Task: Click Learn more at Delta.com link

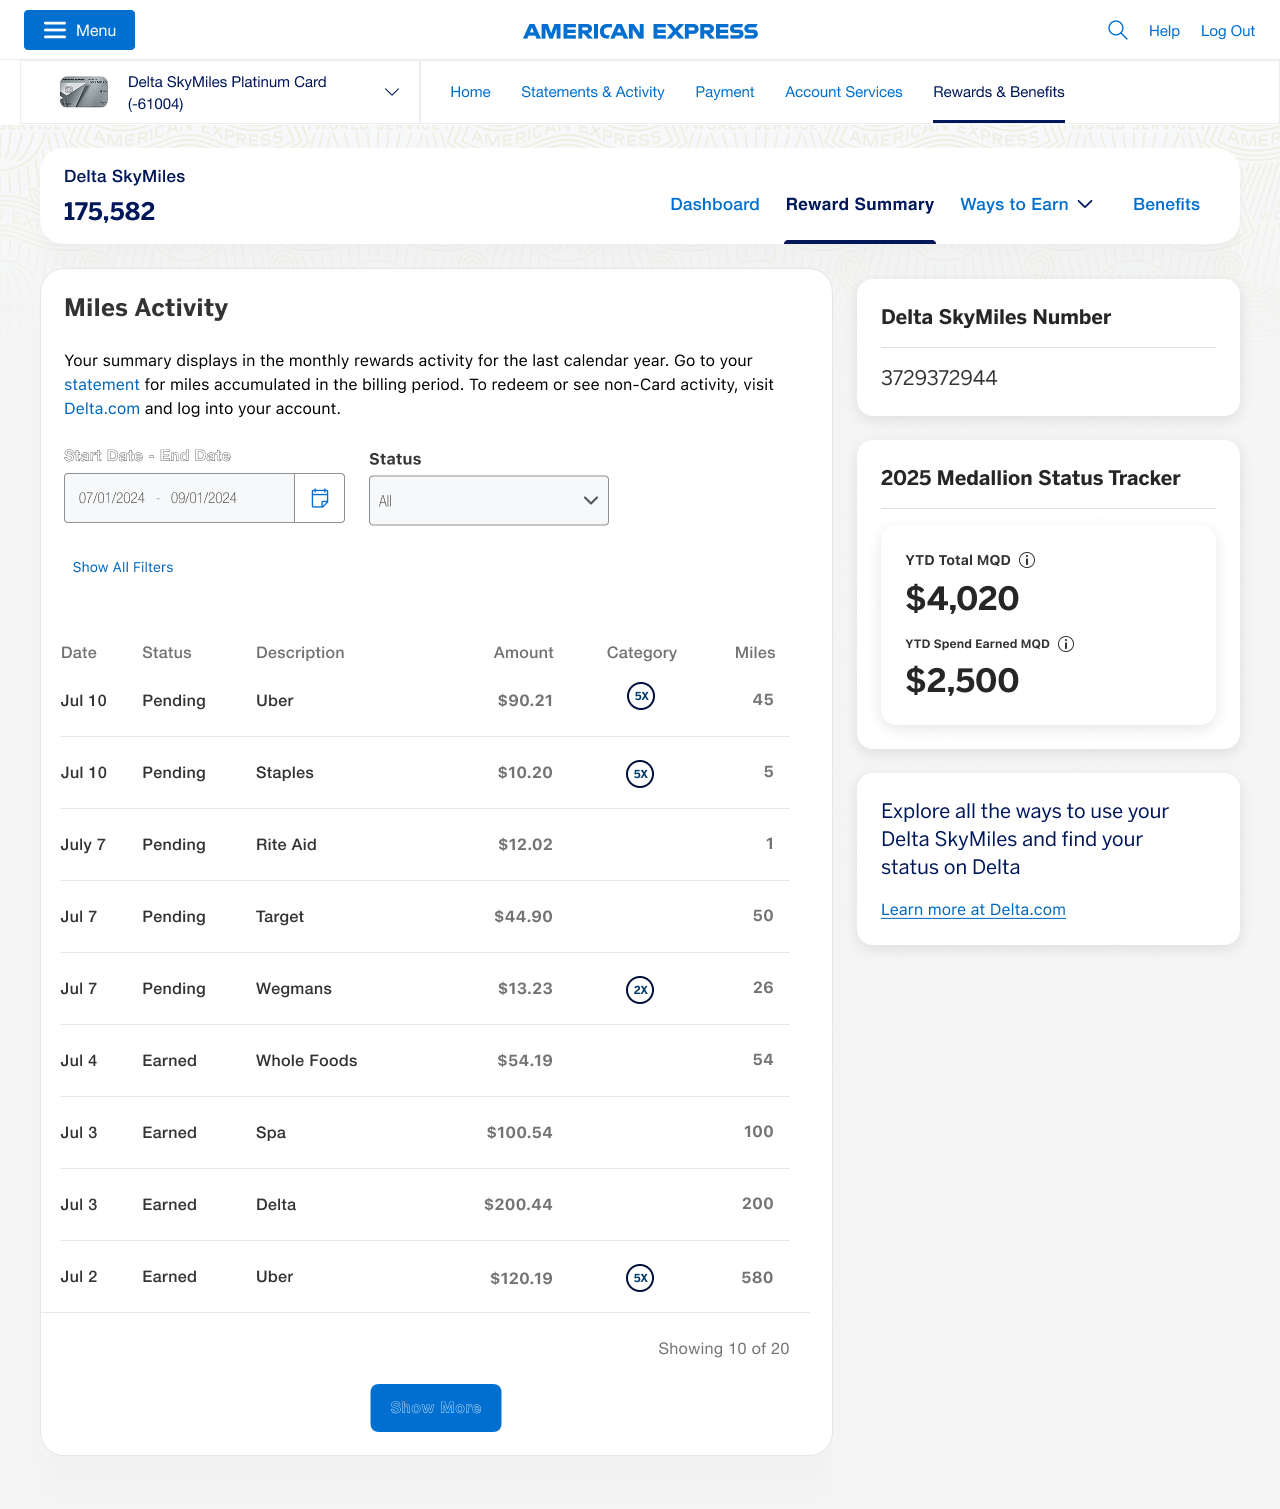Action: click(973, 910)
